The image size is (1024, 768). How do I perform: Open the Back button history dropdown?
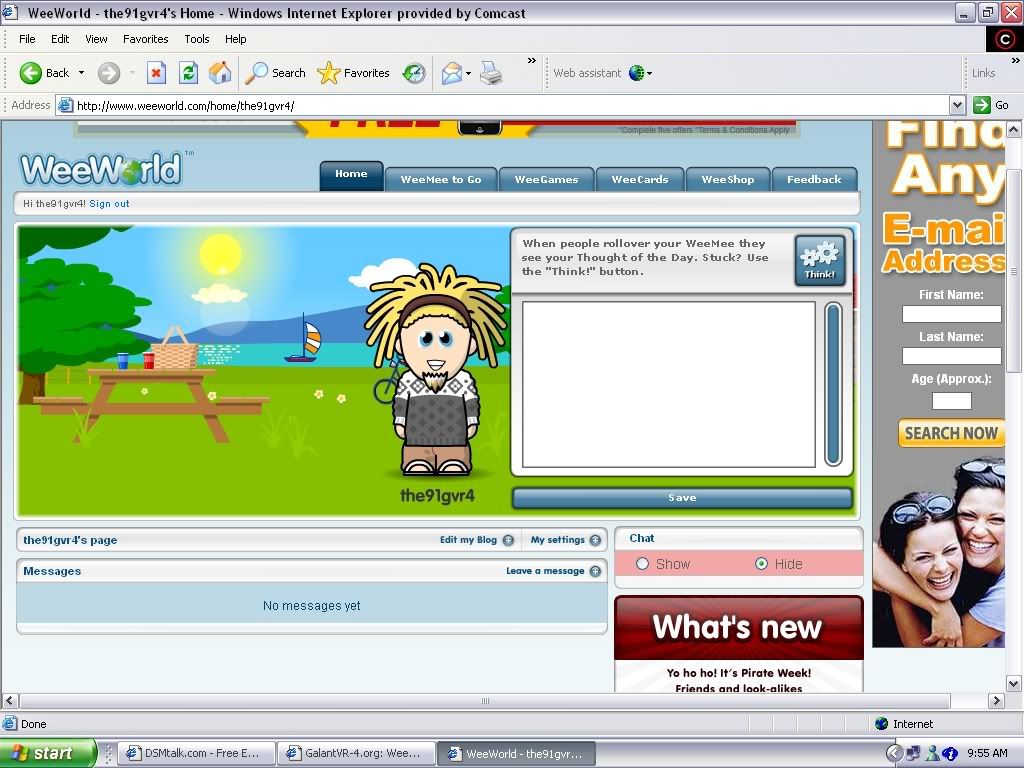(82, 73)
